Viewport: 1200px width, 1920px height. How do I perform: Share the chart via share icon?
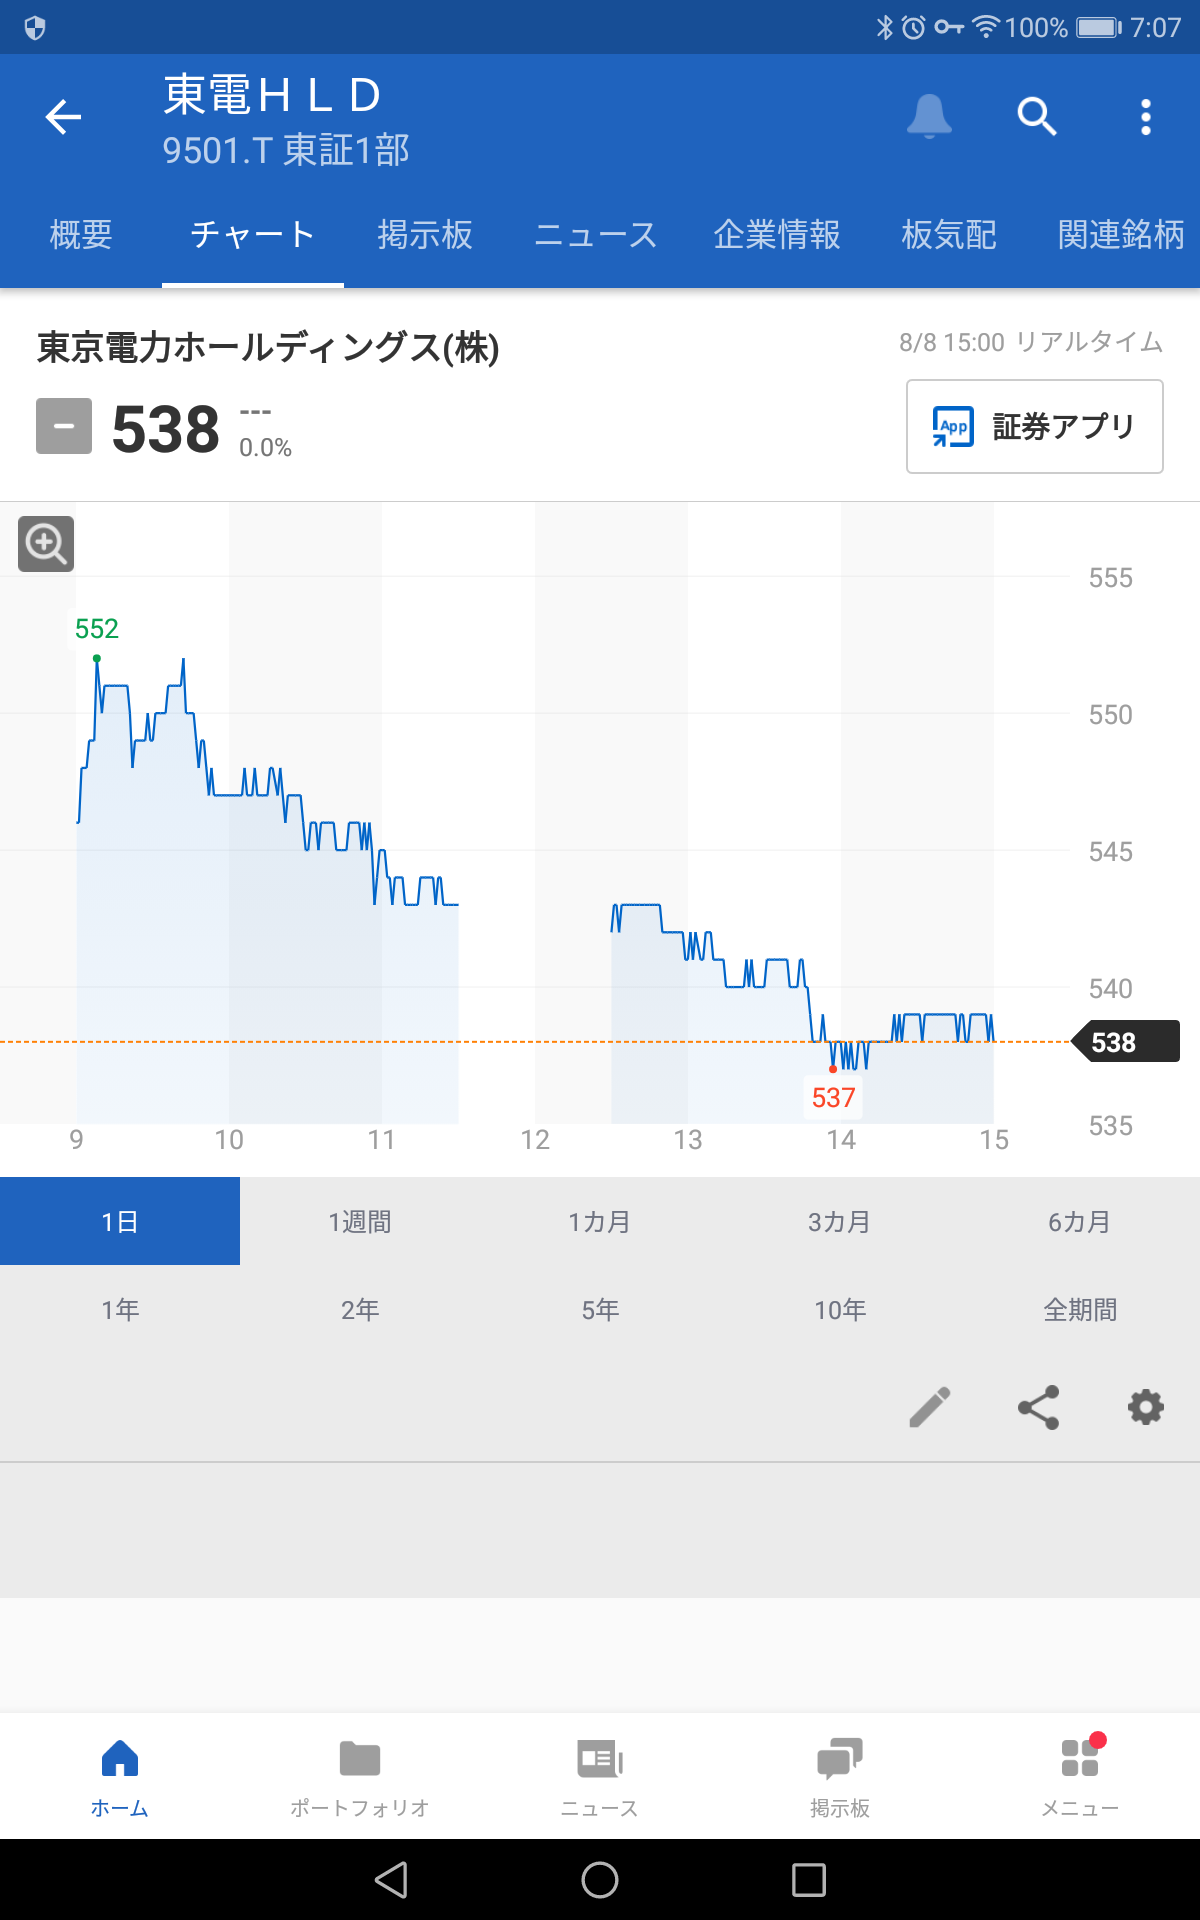pyautogui.click(x=1038, y=1407)
